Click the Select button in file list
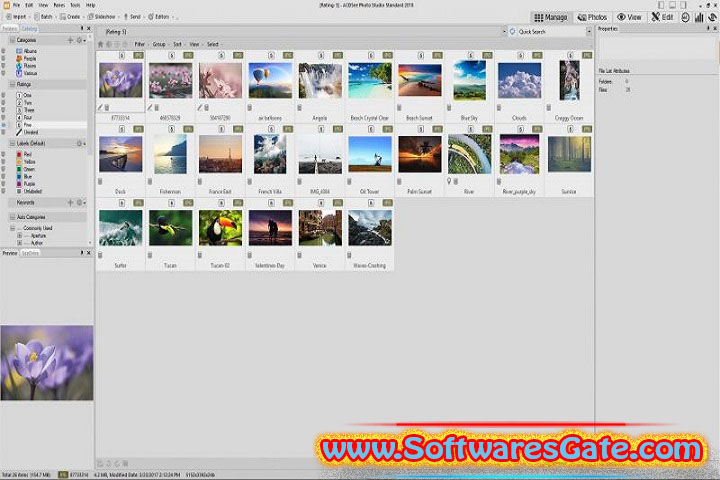 (x=213, y=44)
